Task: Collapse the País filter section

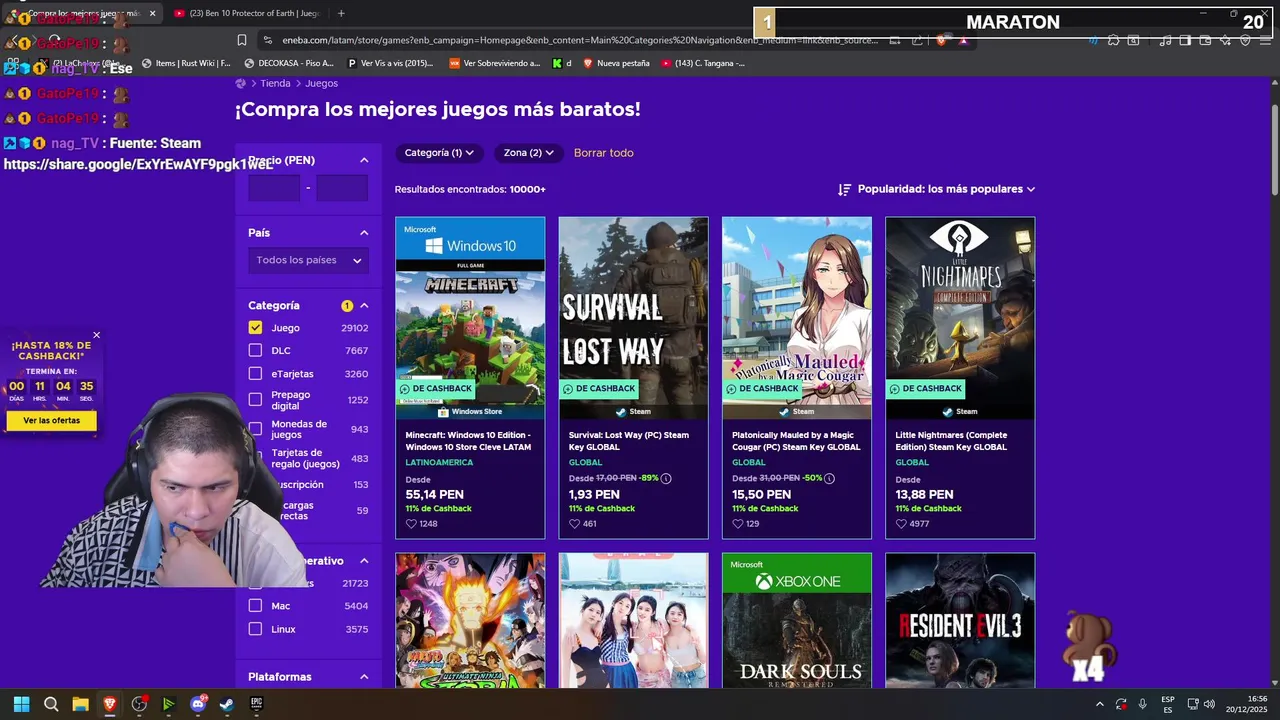Action: coord(364,233)
